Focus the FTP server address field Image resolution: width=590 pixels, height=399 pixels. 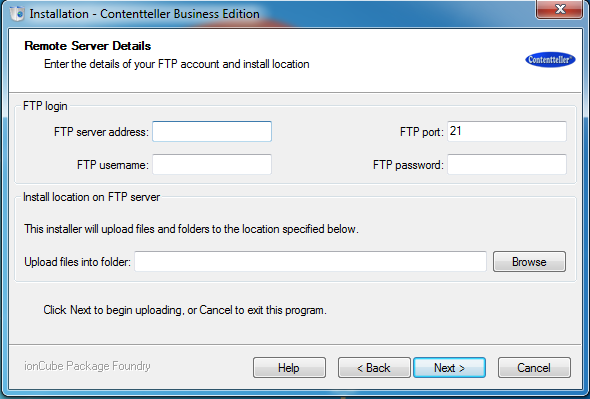pos(212,131)
